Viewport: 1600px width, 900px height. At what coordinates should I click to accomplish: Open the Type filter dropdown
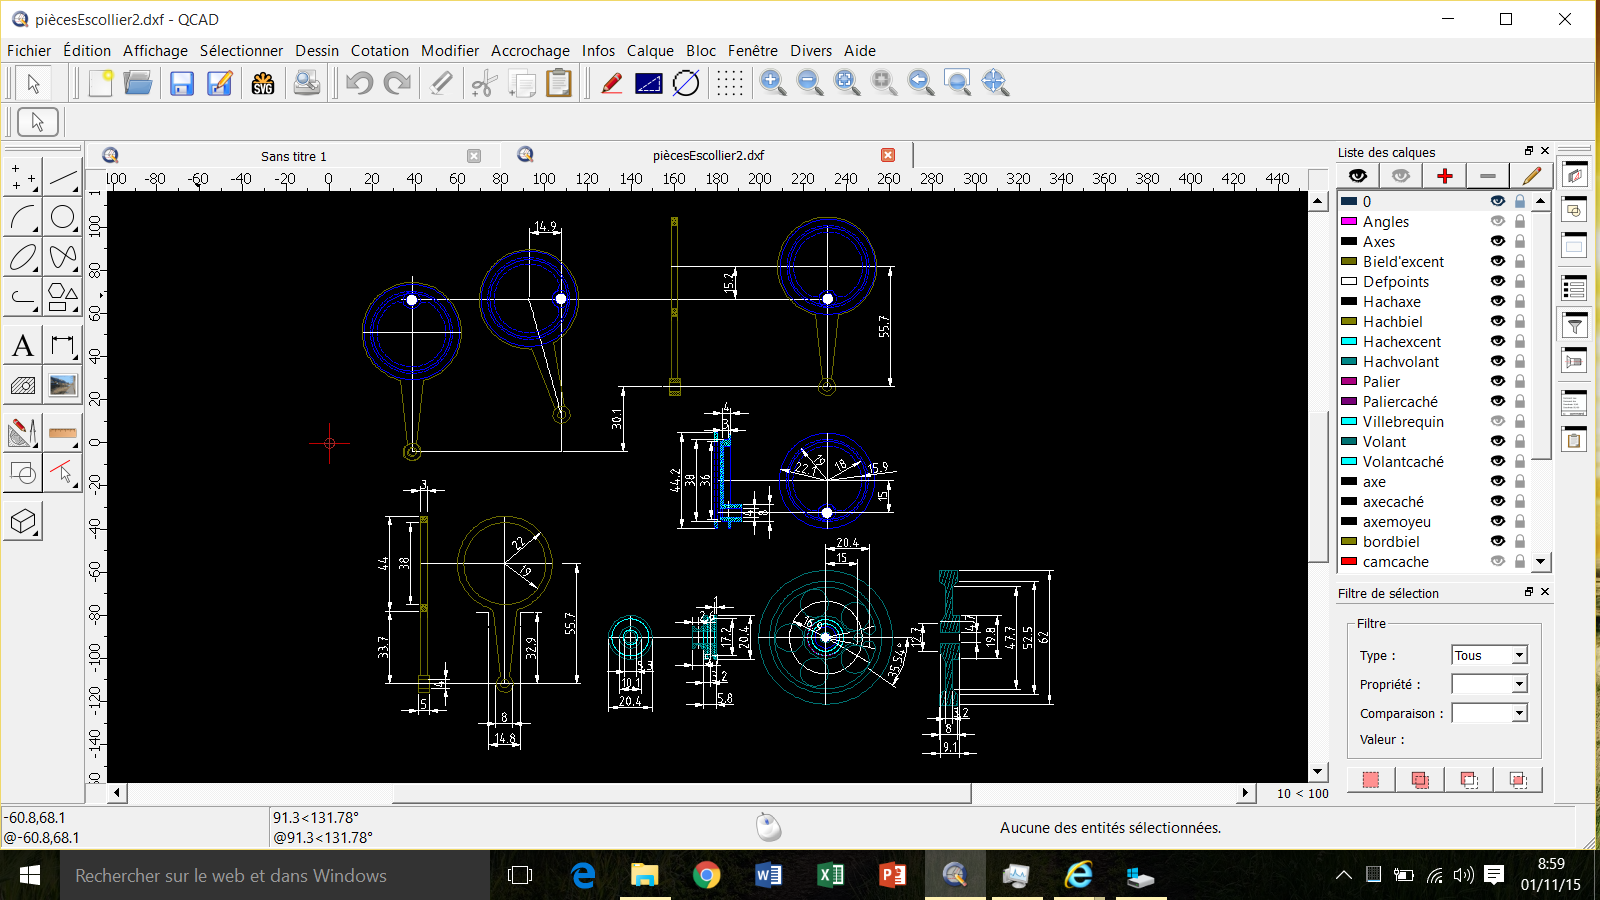[x=1489, y=655]
